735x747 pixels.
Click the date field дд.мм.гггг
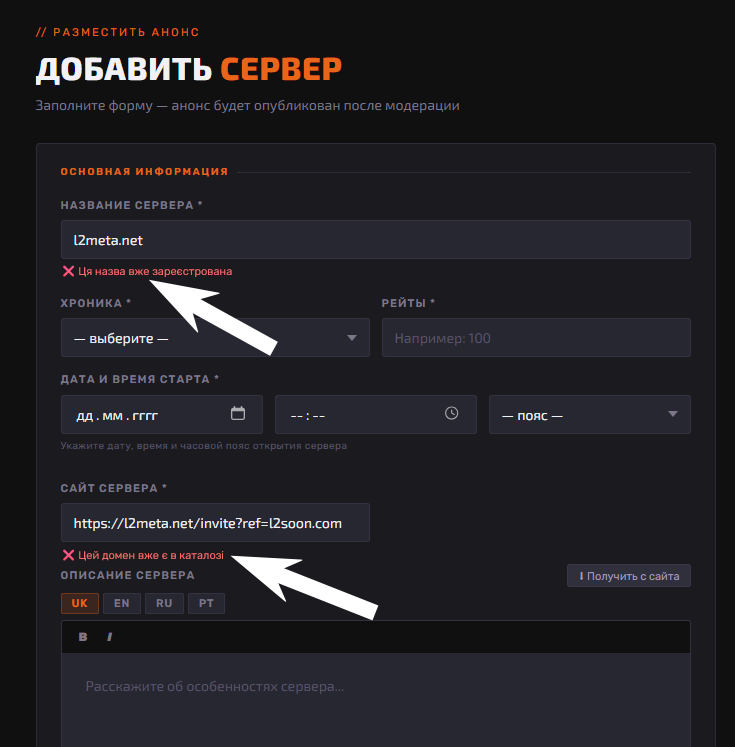click(x=161, y=414)
